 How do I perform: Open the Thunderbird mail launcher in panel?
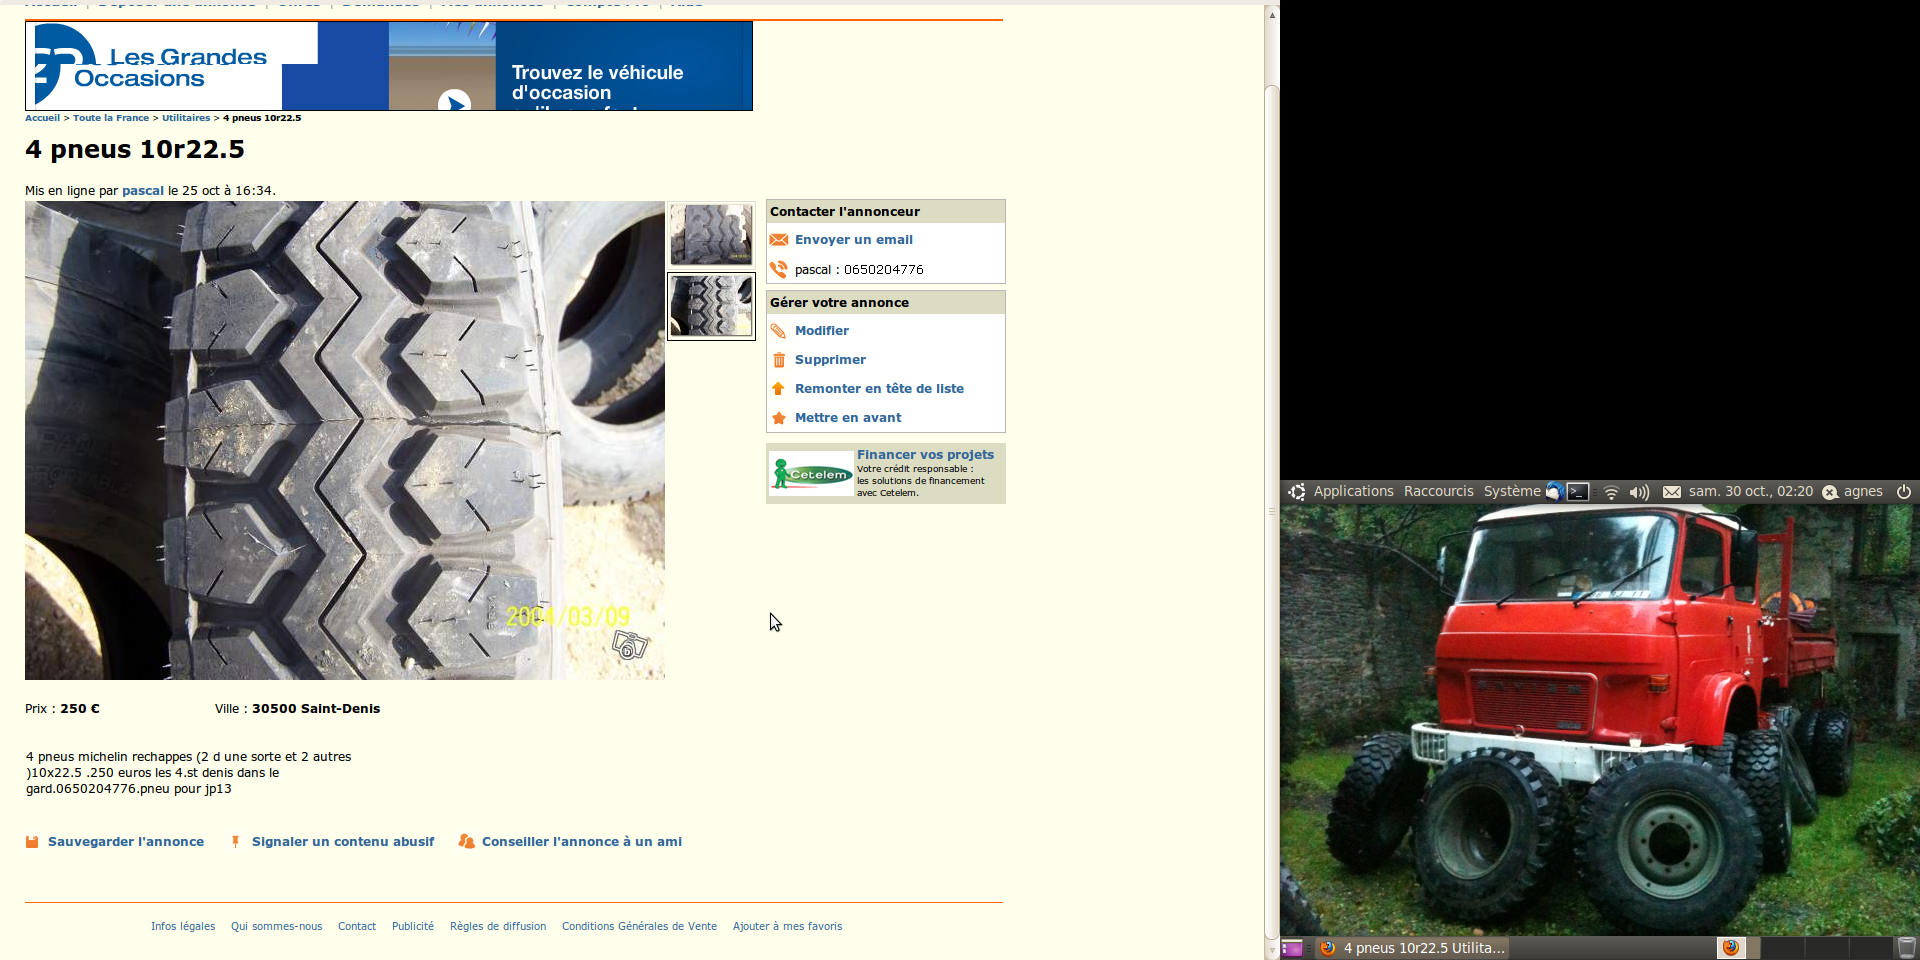click(1554, 491)
